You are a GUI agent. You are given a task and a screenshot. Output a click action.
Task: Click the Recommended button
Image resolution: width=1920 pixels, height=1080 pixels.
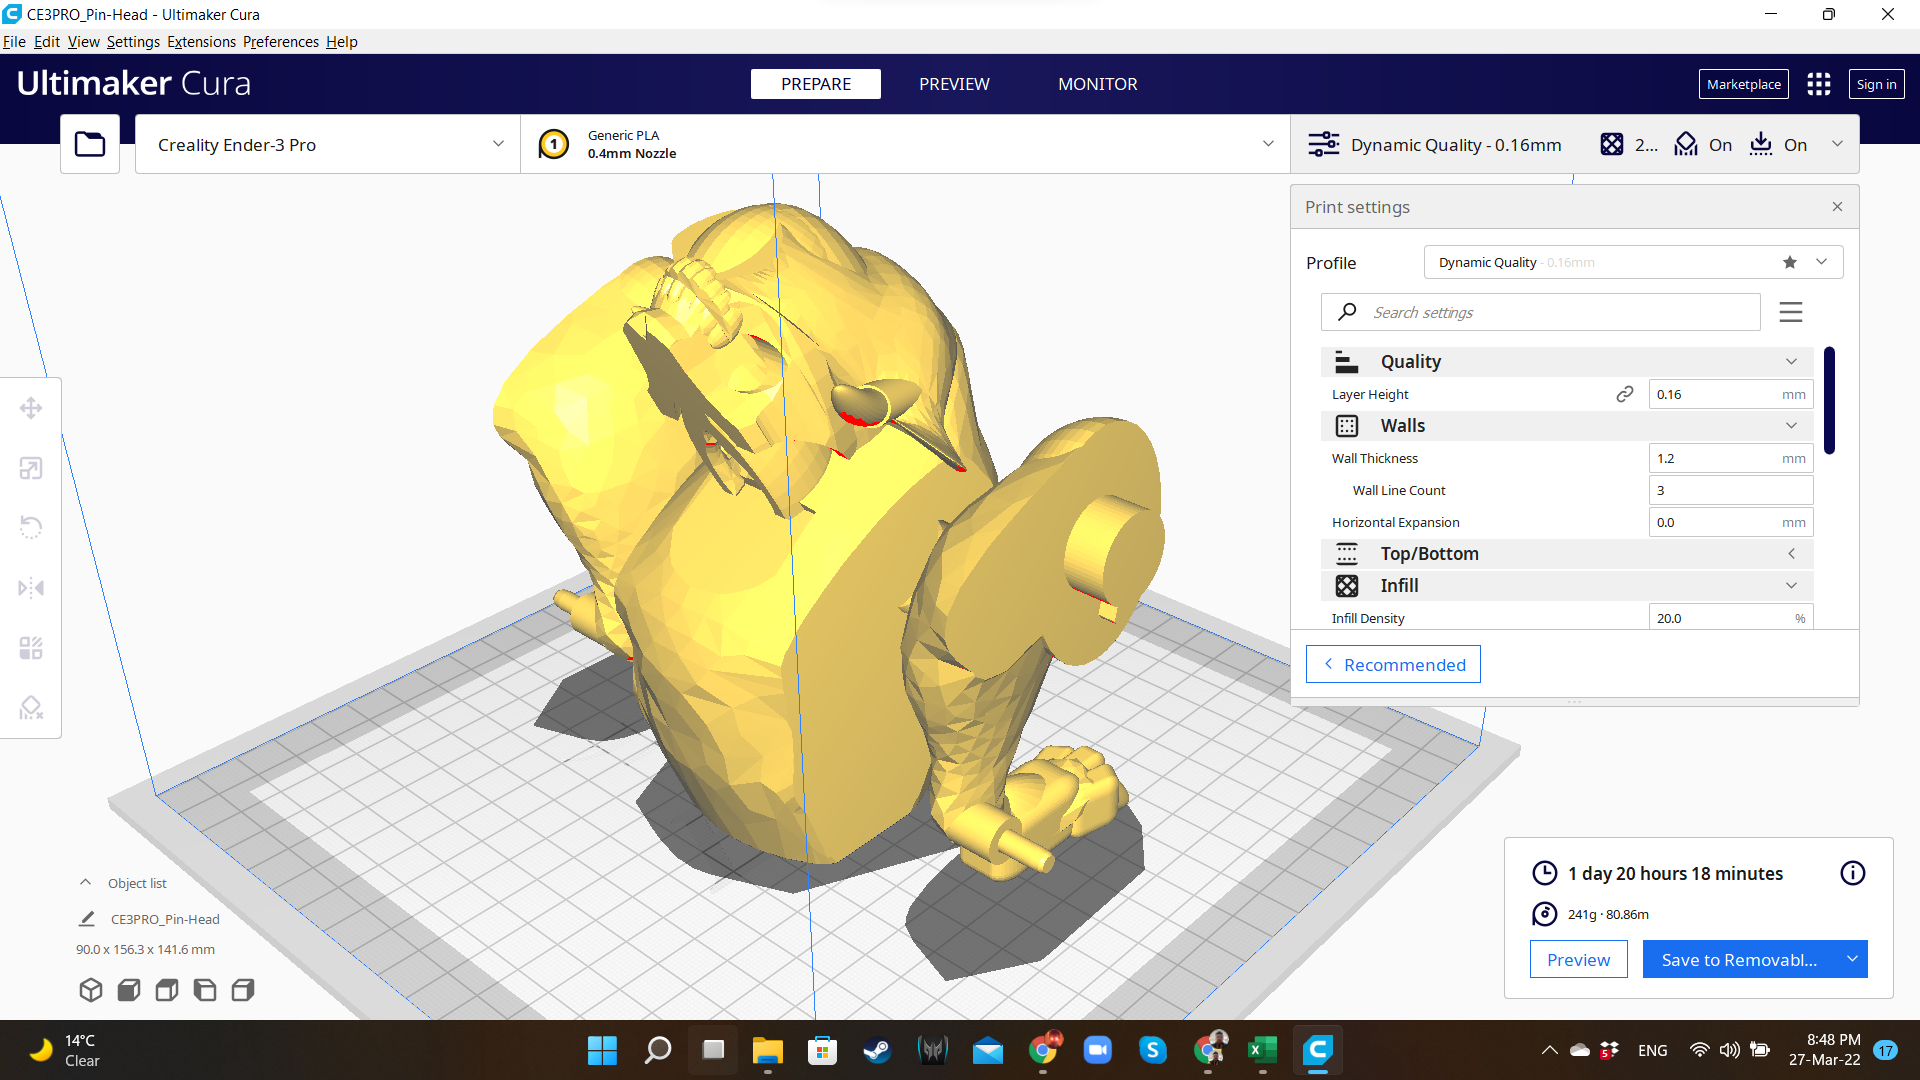click(1393, 665)
